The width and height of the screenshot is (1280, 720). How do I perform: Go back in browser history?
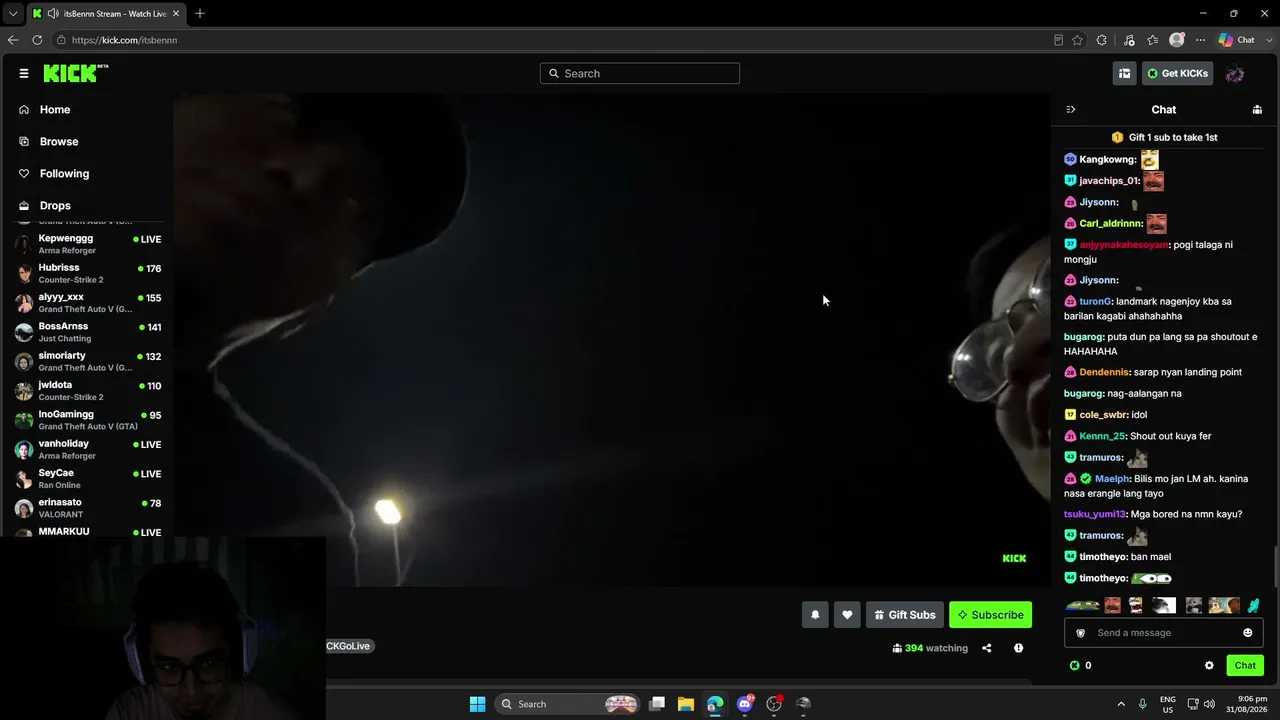pos(13,40)
